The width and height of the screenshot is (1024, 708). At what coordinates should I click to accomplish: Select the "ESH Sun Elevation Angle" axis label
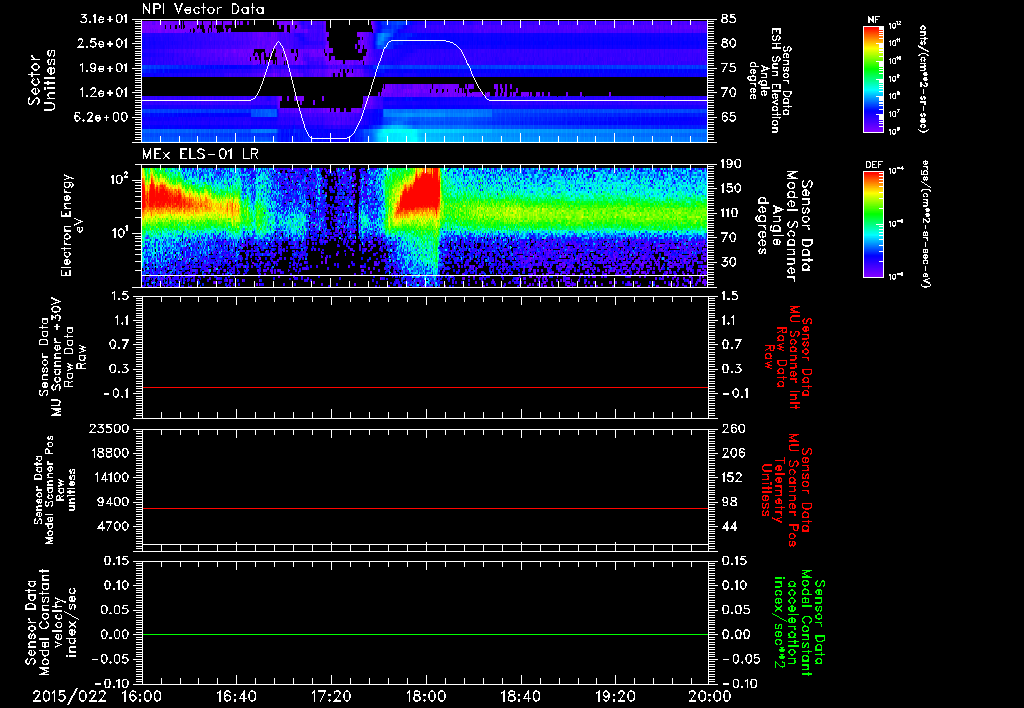pos(771,80)
